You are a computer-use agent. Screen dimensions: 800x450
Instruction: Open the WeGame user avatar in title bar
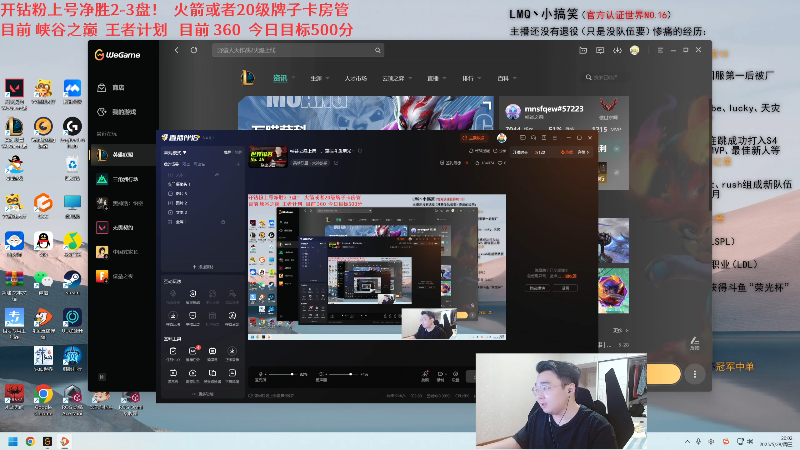[x=635, y=50]
